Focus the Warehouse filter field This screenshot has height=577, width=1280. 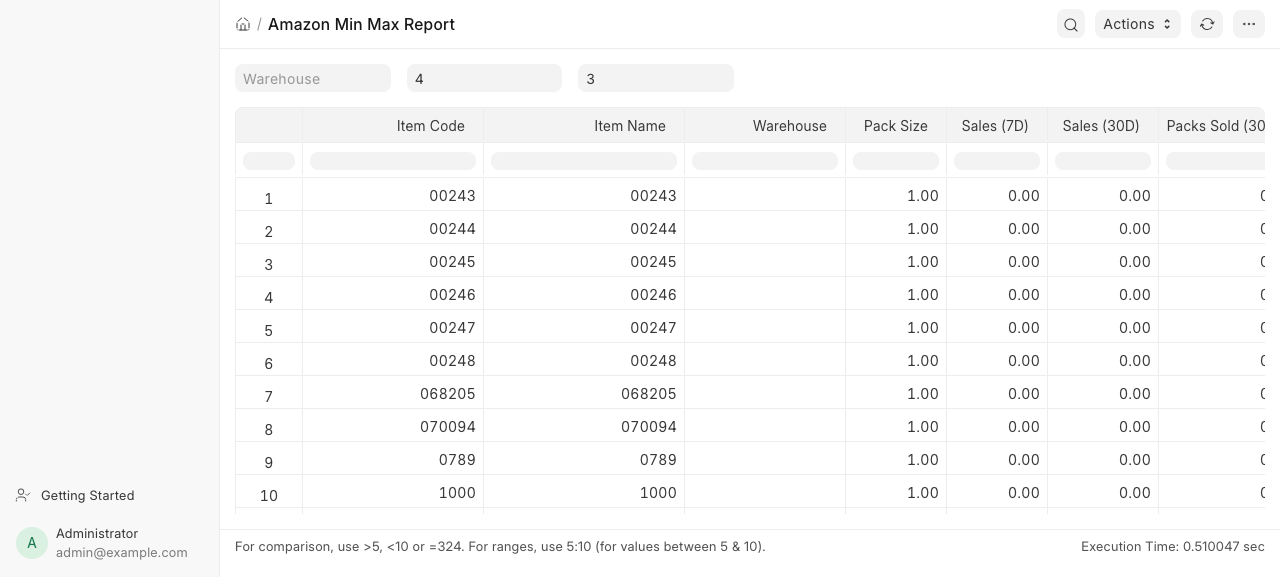click(313, 78)
